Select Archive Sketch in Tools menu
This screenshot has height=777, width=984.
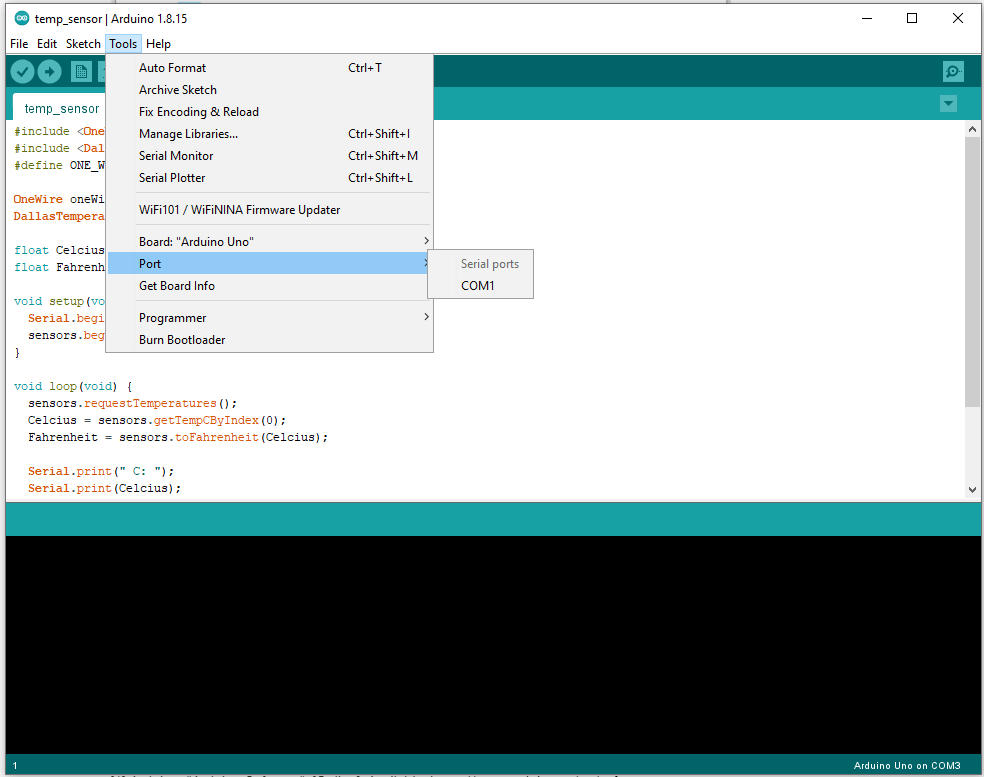[x=178, y=90]
